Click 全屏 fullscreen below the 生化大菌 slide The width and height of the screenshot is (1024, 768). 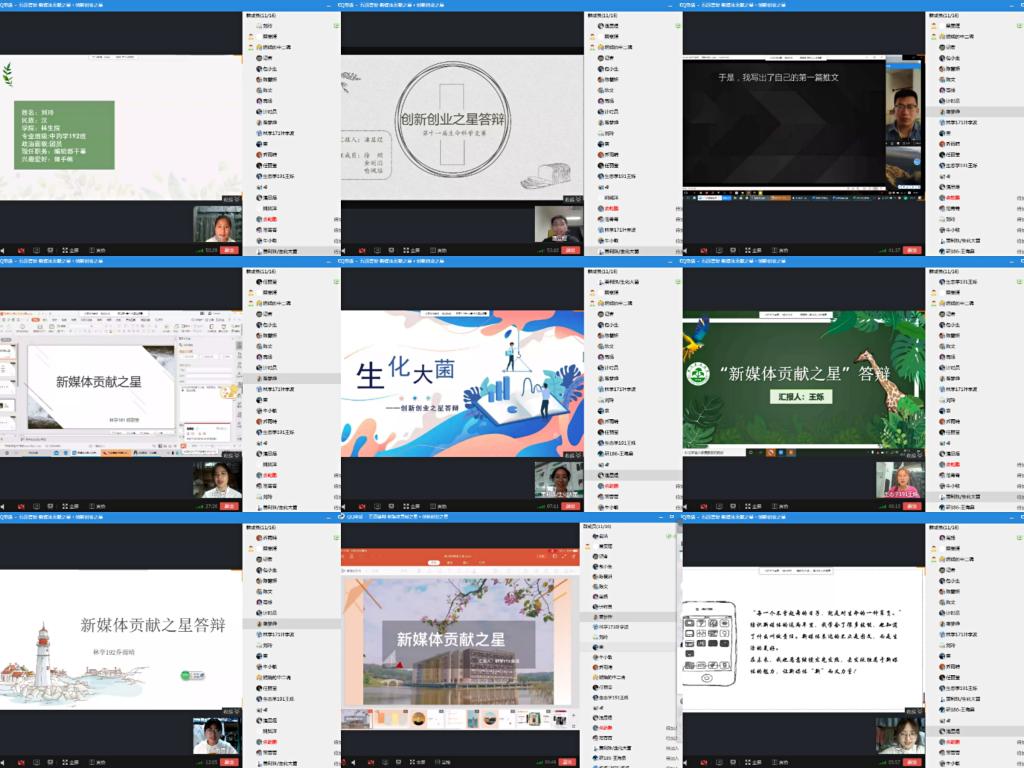point(416,506)
